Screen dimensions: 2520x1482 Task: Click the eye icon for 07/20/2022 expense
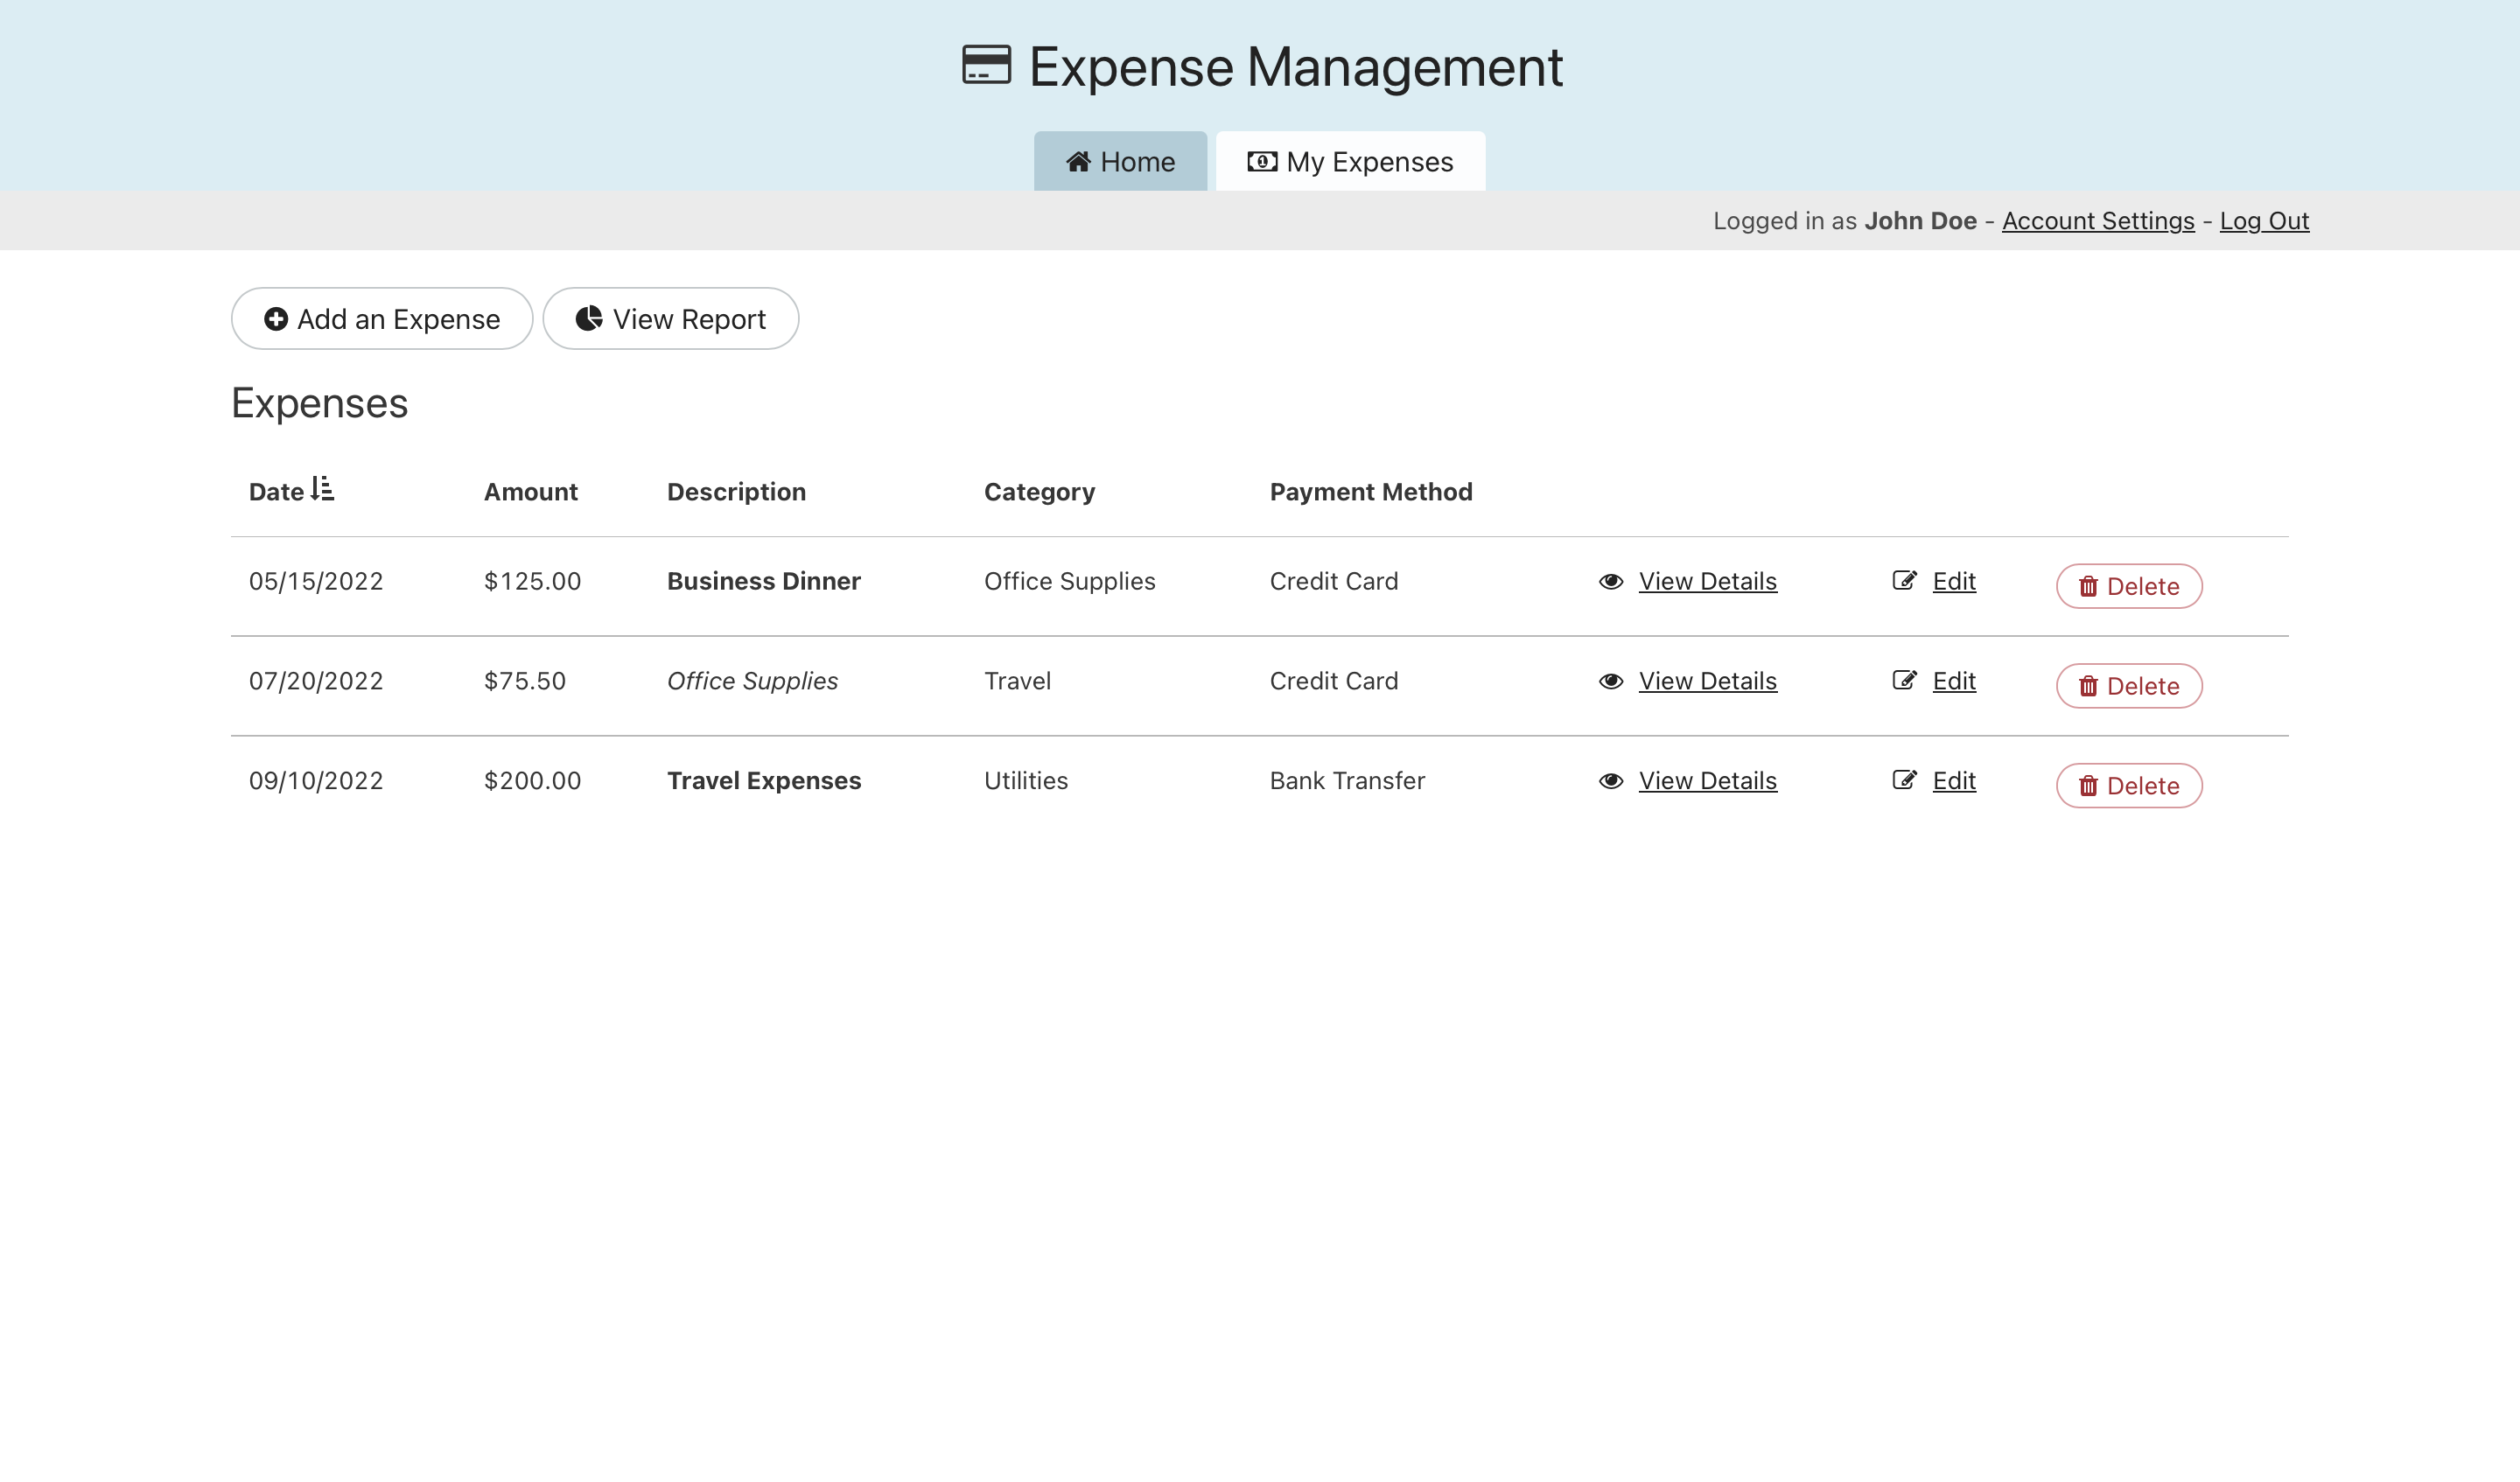1610,681
